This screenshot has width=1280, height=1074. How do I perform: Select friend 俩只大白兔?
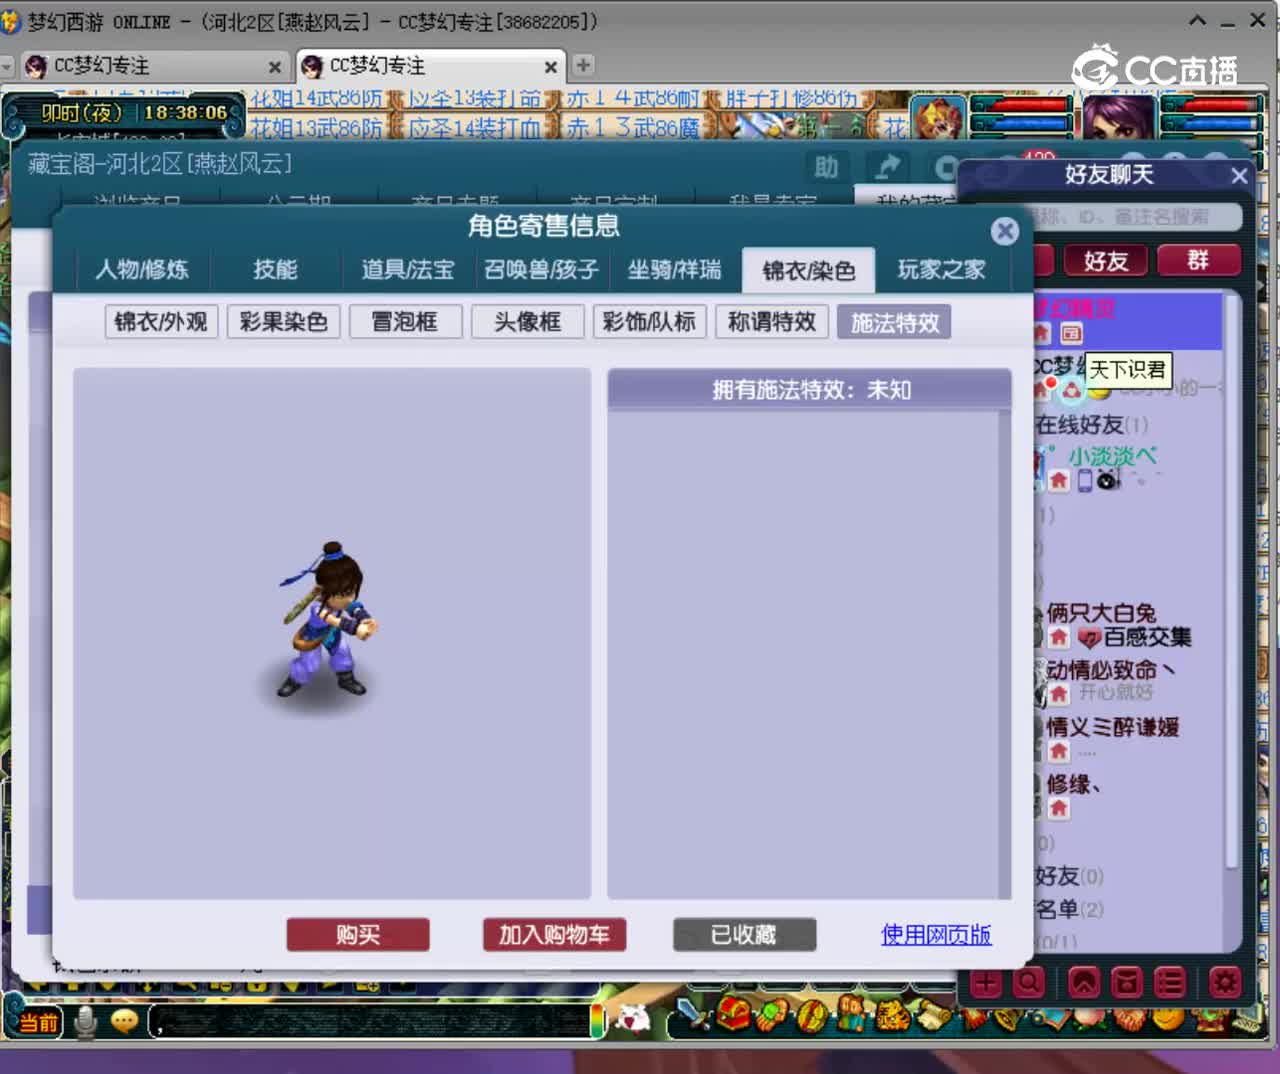1101,613
